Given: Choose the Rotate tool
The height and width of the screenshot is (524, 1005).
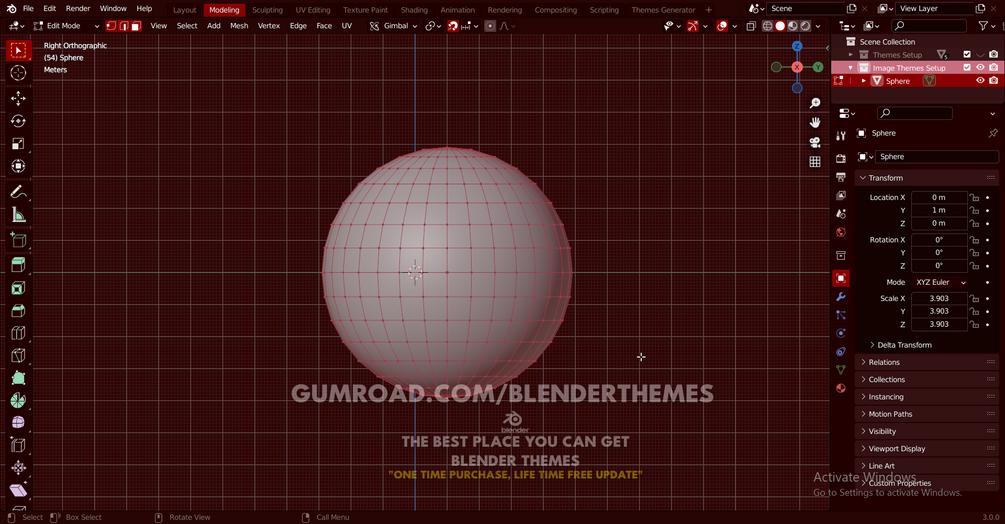Looking at the screenshot, I should [x=18, y=121].
